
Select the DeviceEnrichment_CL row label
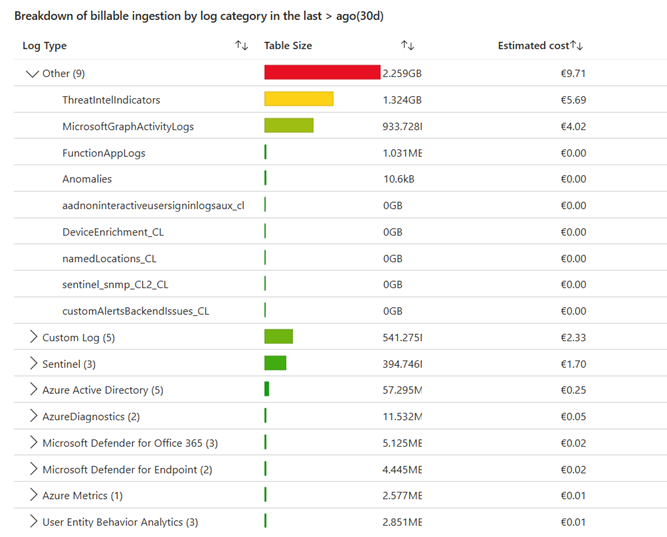pyautogui.click(x=113, y=232)
